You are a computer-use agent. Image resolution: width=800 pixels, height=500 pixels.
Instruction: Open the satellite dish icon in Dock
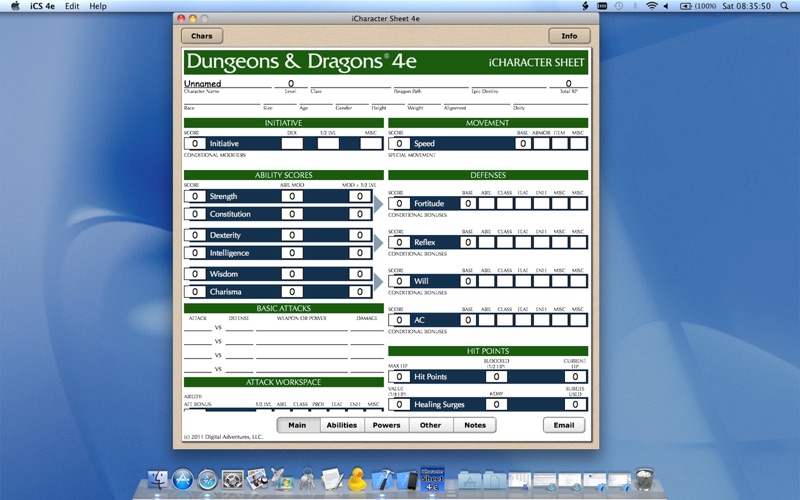[x=283, y=480]
